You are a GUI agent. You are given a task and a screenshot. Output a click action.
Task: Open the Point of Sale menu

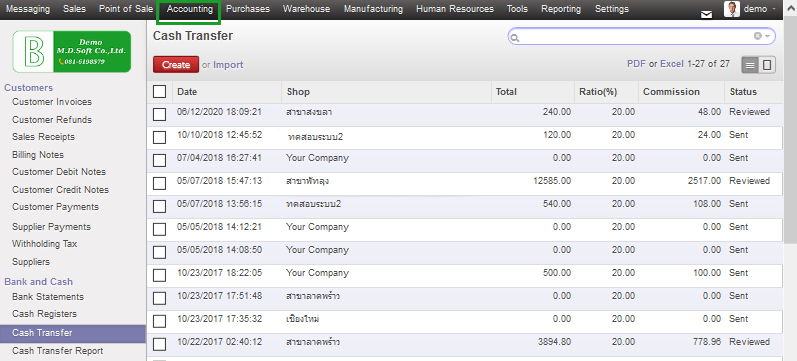click(x=126, y=9)
